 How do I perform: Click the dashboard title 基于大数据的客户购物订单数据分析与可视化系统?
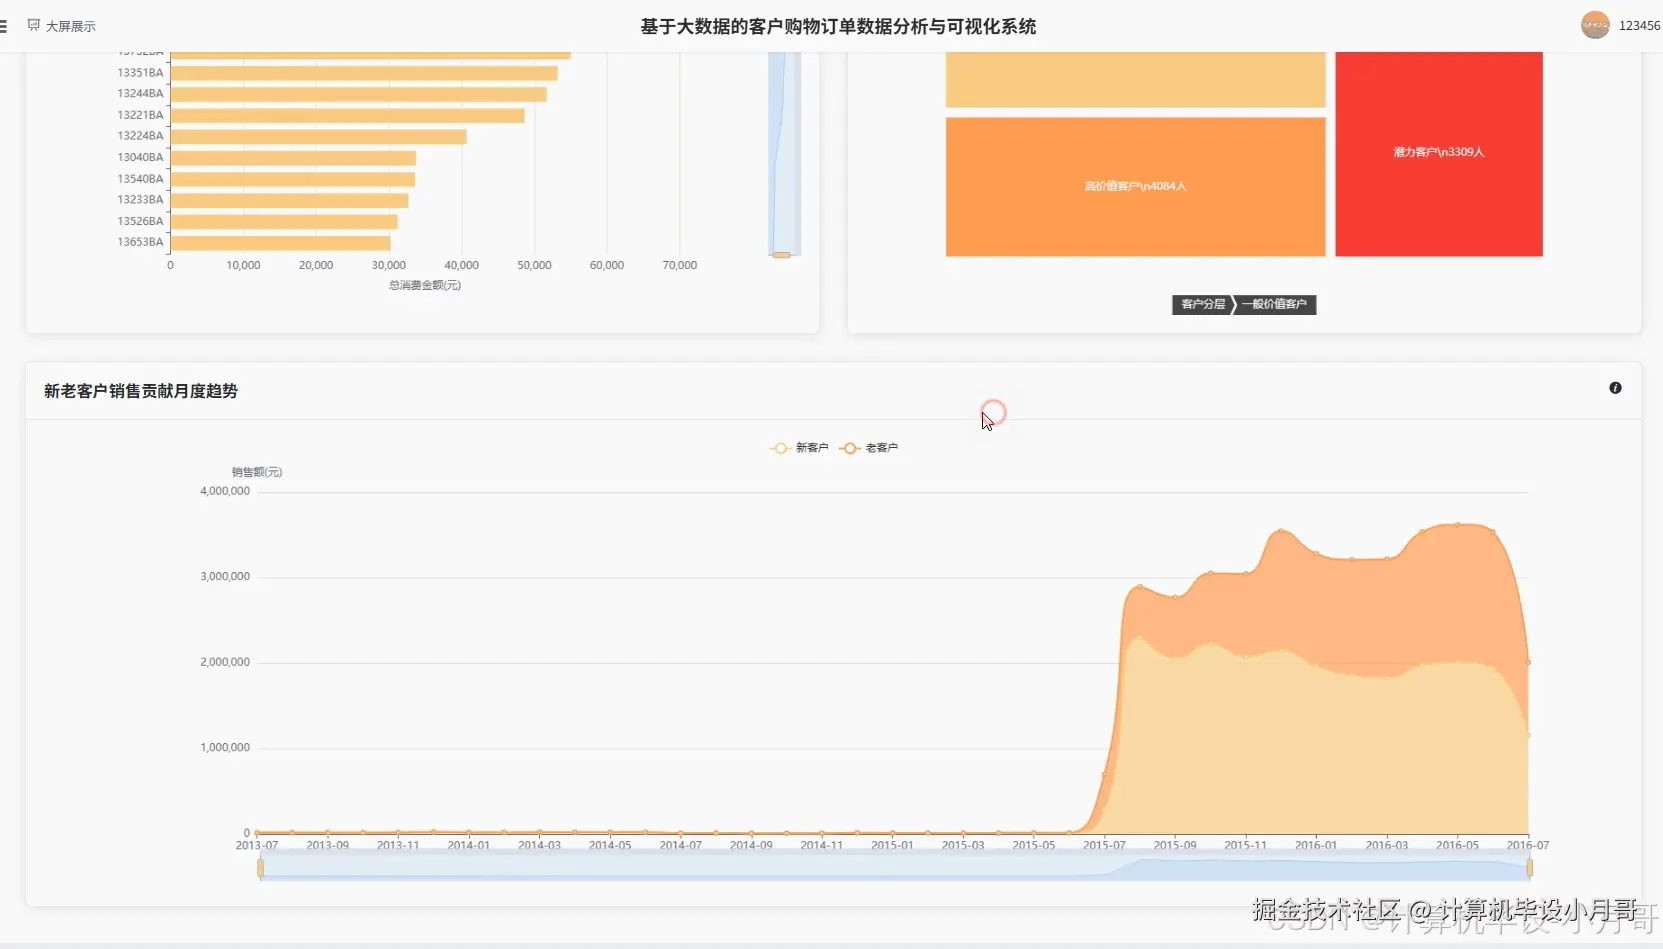point(838,27)
